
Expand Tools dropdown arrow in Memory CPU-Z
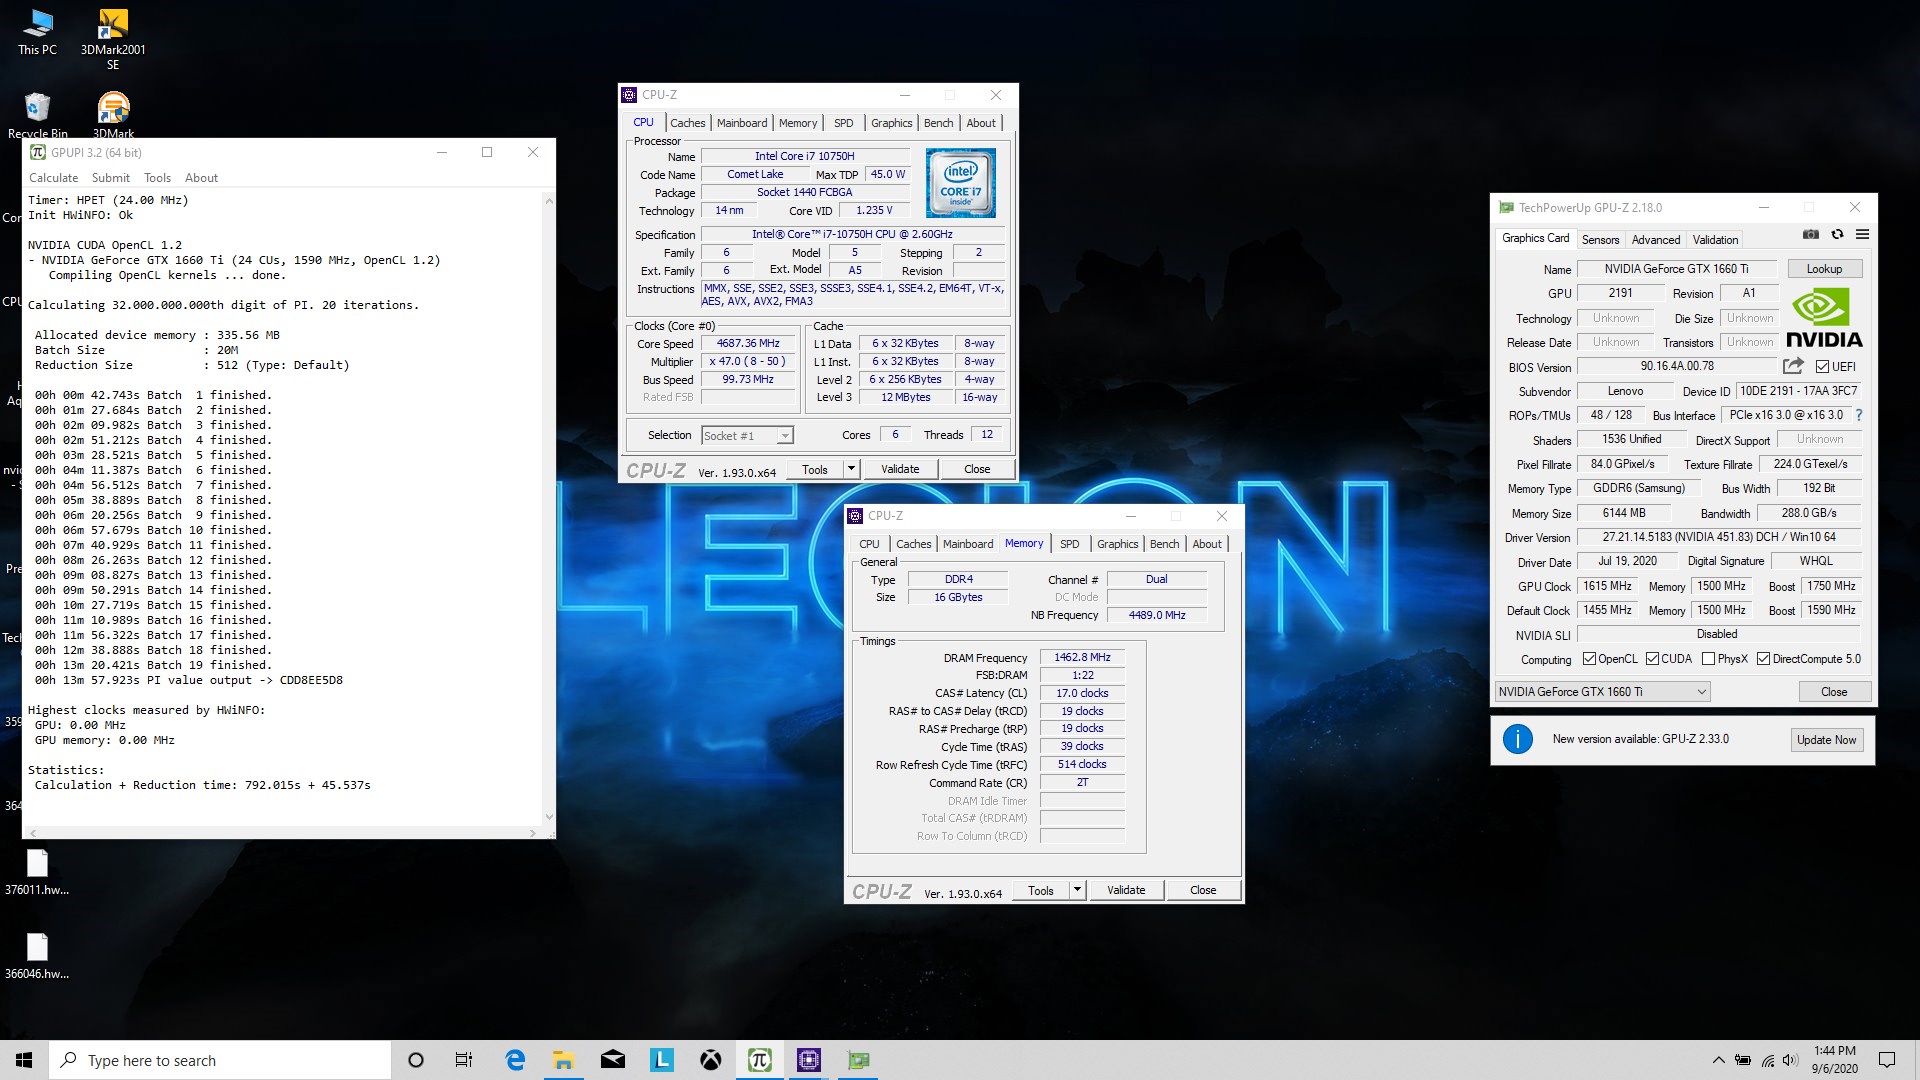point(1077,890)
